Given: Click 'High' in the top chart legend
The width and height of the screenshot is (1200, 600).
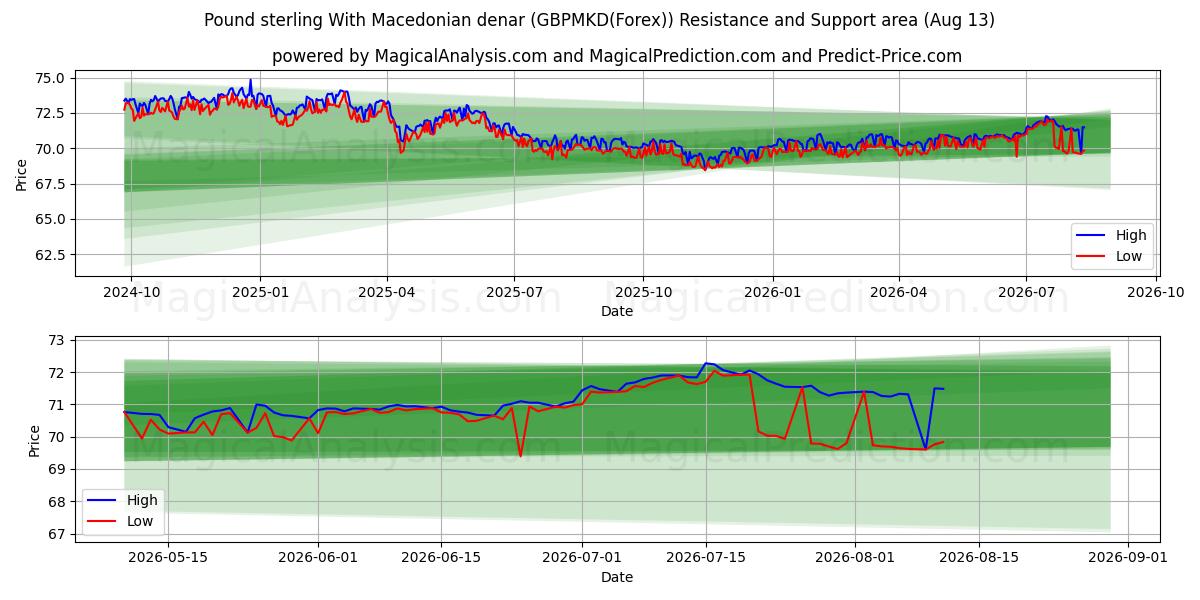Looking at the screenshot, I should click(x=1131, y=235).
